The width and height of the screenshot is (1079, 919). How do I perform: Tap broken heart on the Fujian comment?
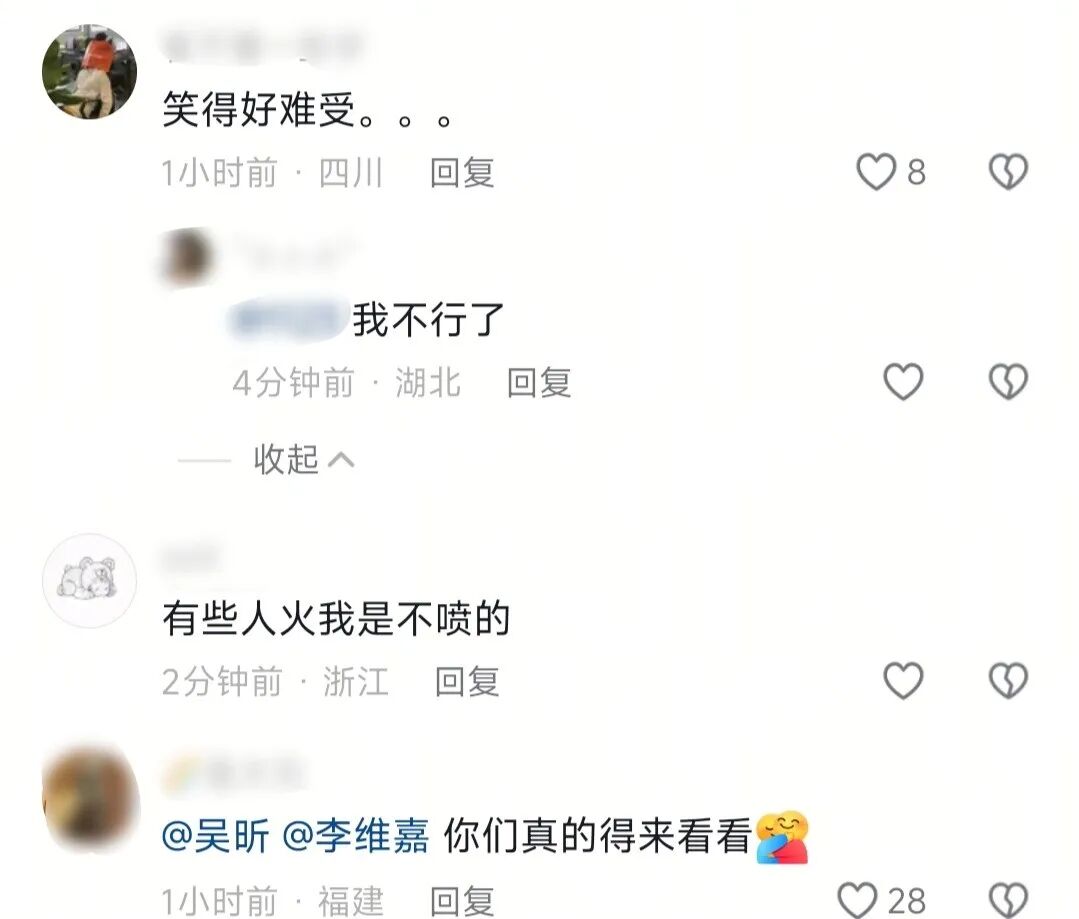pos(1008,899)
